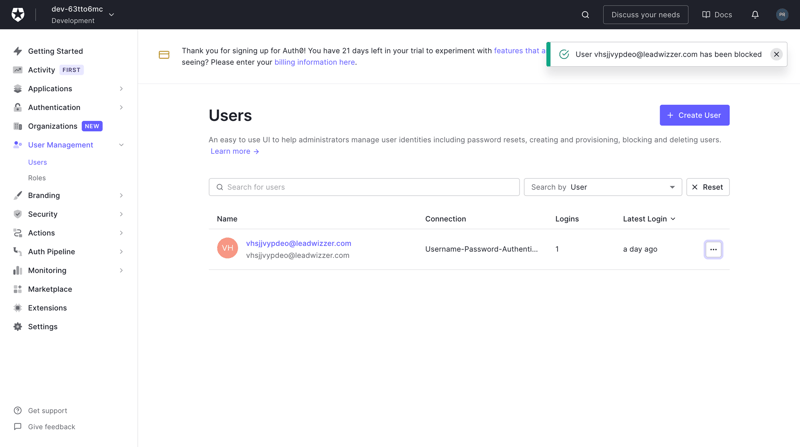The width and height of the screenshot is (800, 447).
Task: Dismiss the user blocked notification
Action: [x=776, y=54]
